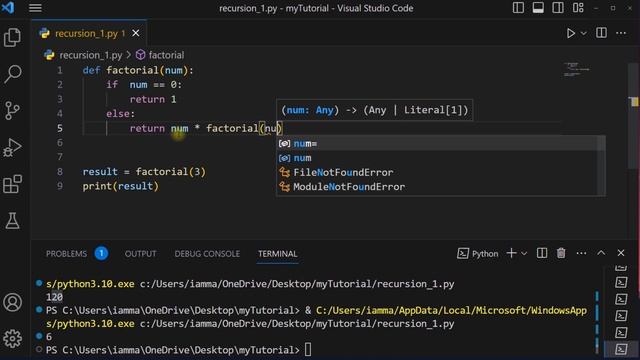Switch to the OUTPUT panel tab

tap(140, 254)
